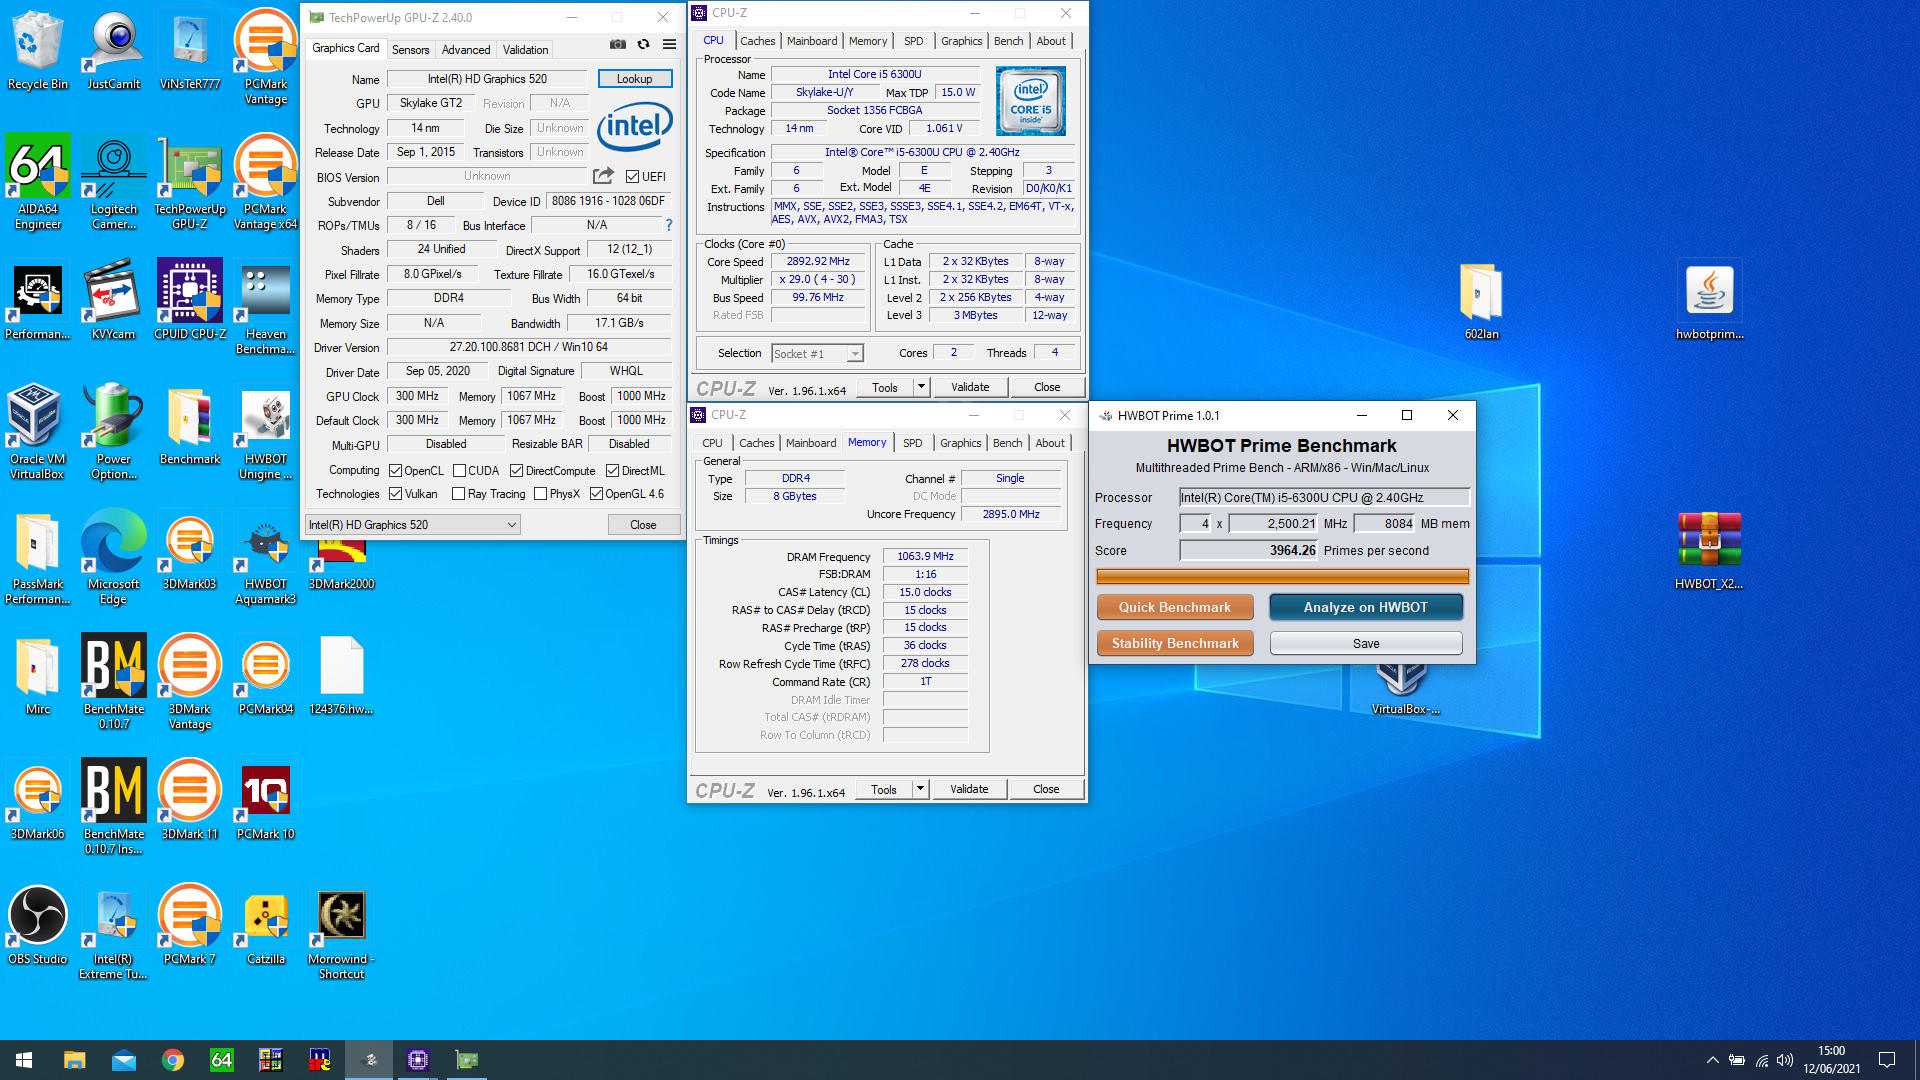This screenshot has width=1920, height=1080.
Task: Click the Bus Interface question mark
Action: [x=669, y=225]
